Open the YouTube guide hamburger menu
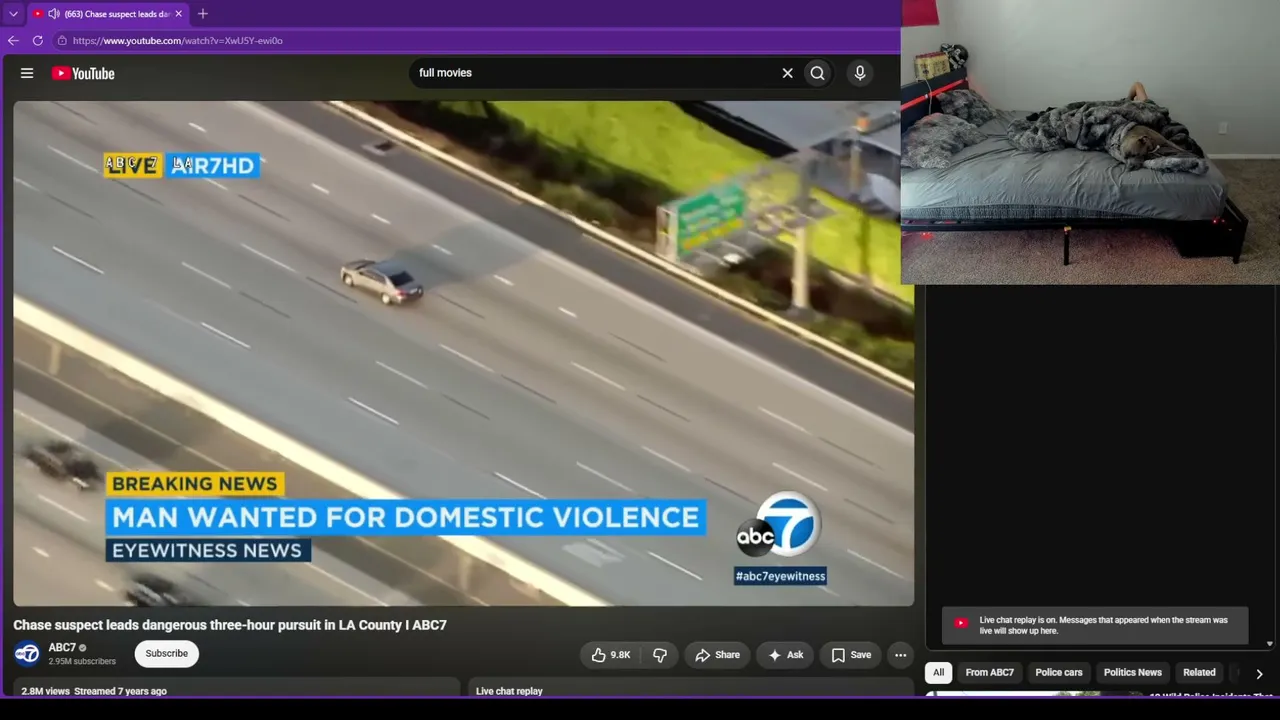The image size is (1280, 720). pyautogui.click(x=27, y=73)
